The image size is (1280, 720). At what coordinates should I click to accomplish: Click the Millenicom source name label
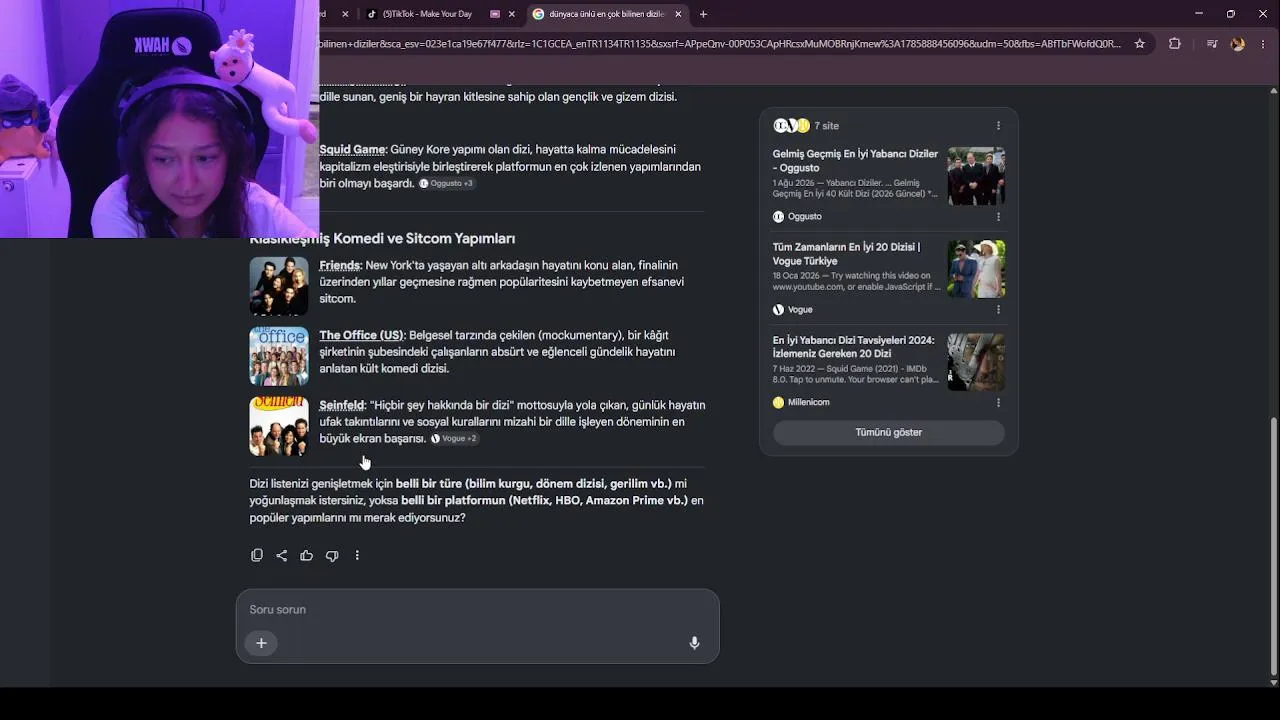pos(808,403)
